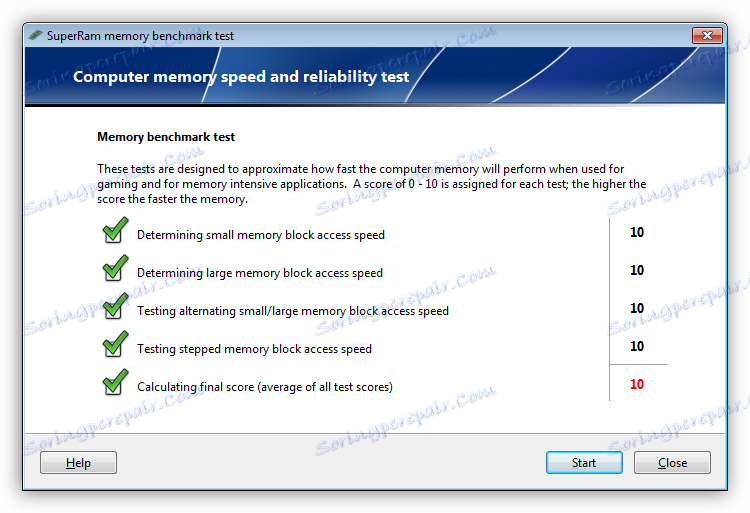
Task: Select 'Testing alternating small/large memory block' text
Action: tap(258, 311)
